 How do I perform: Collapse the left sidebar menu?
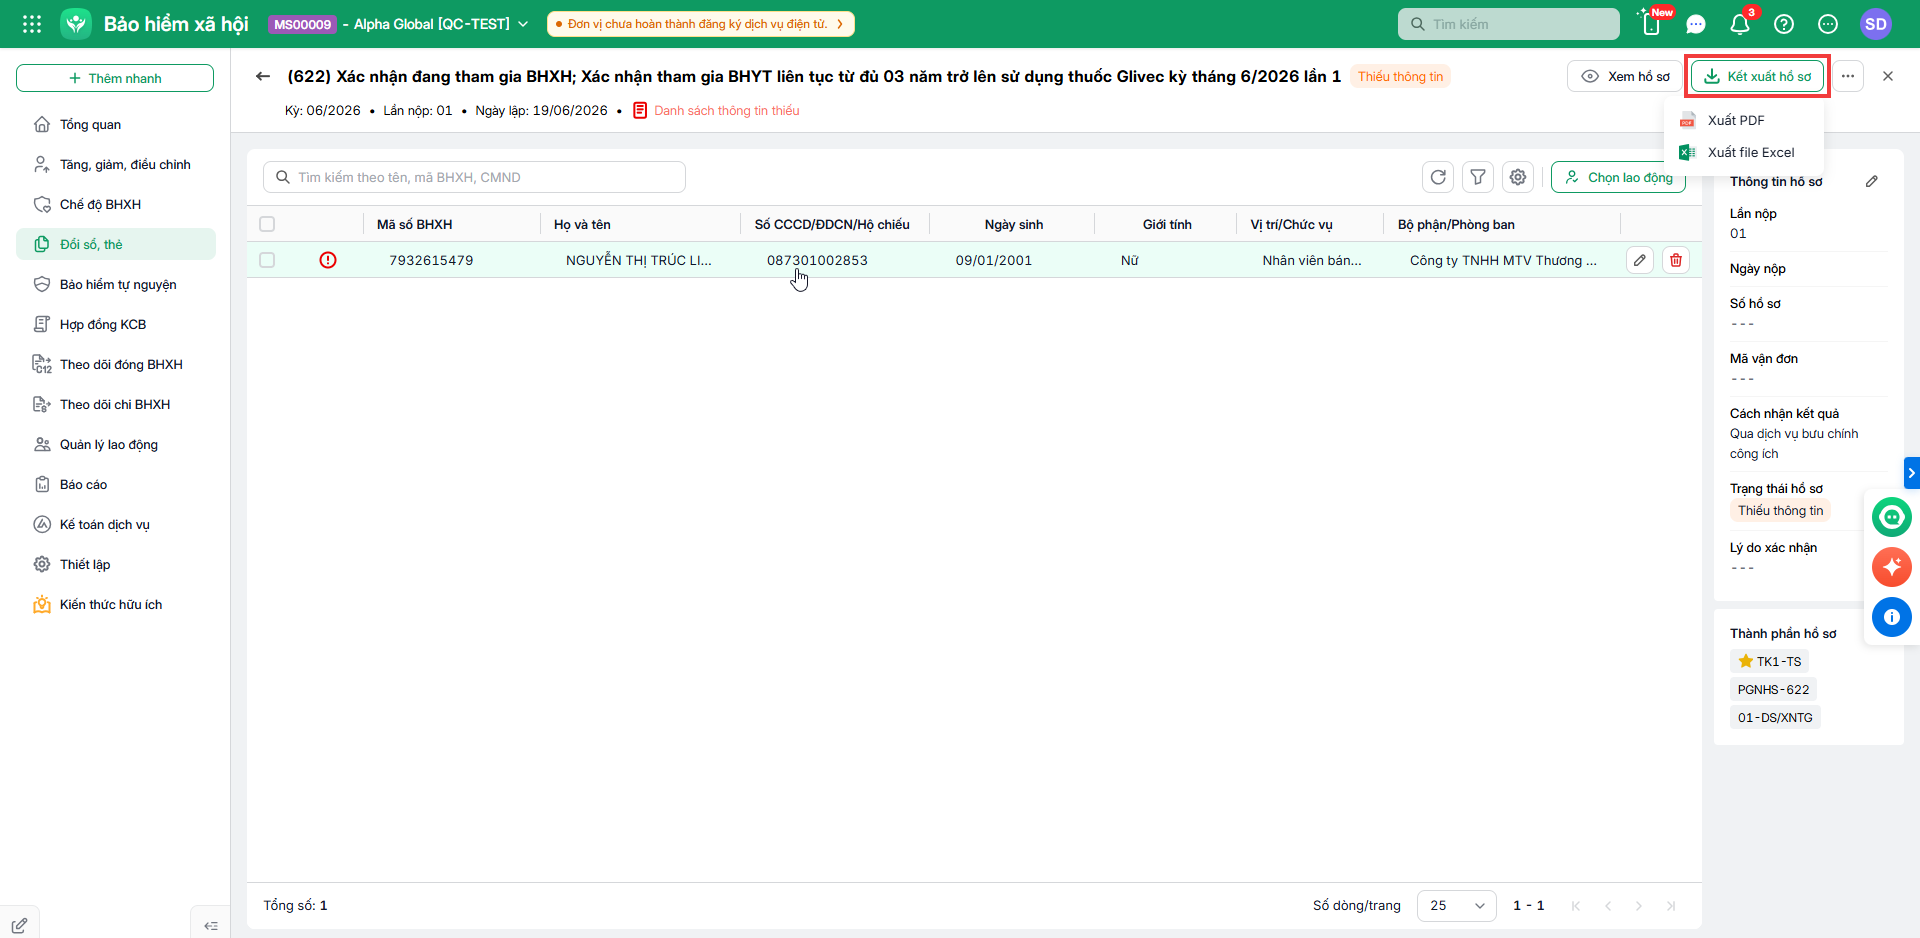point(210,925)
